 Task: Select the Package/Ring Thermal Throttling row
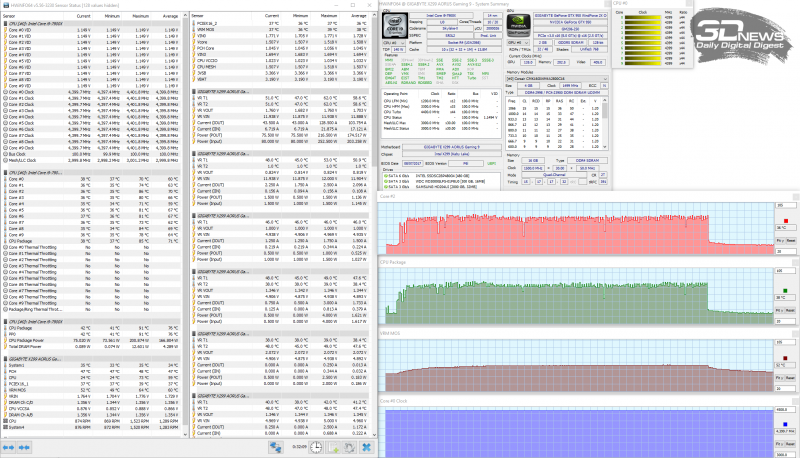(91, 310)
